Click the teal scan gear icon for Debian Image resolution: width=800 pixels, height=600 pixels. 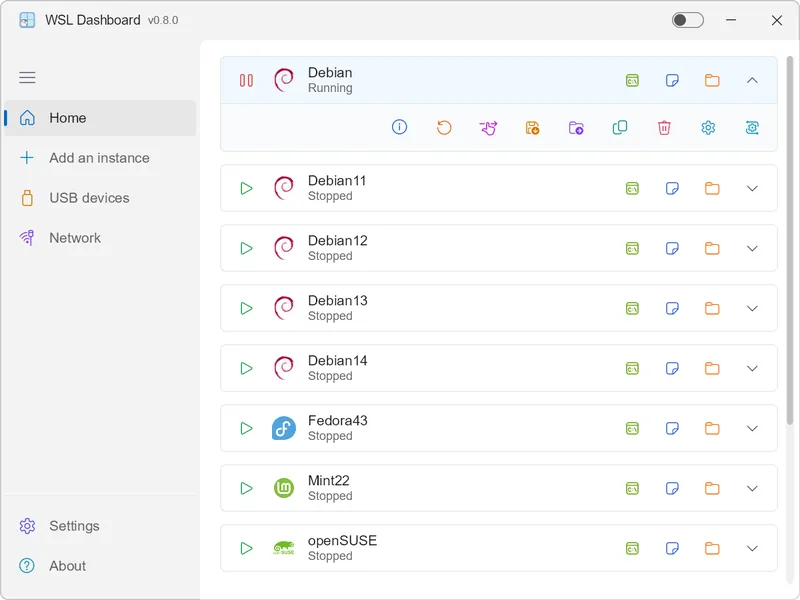(752, 128)
